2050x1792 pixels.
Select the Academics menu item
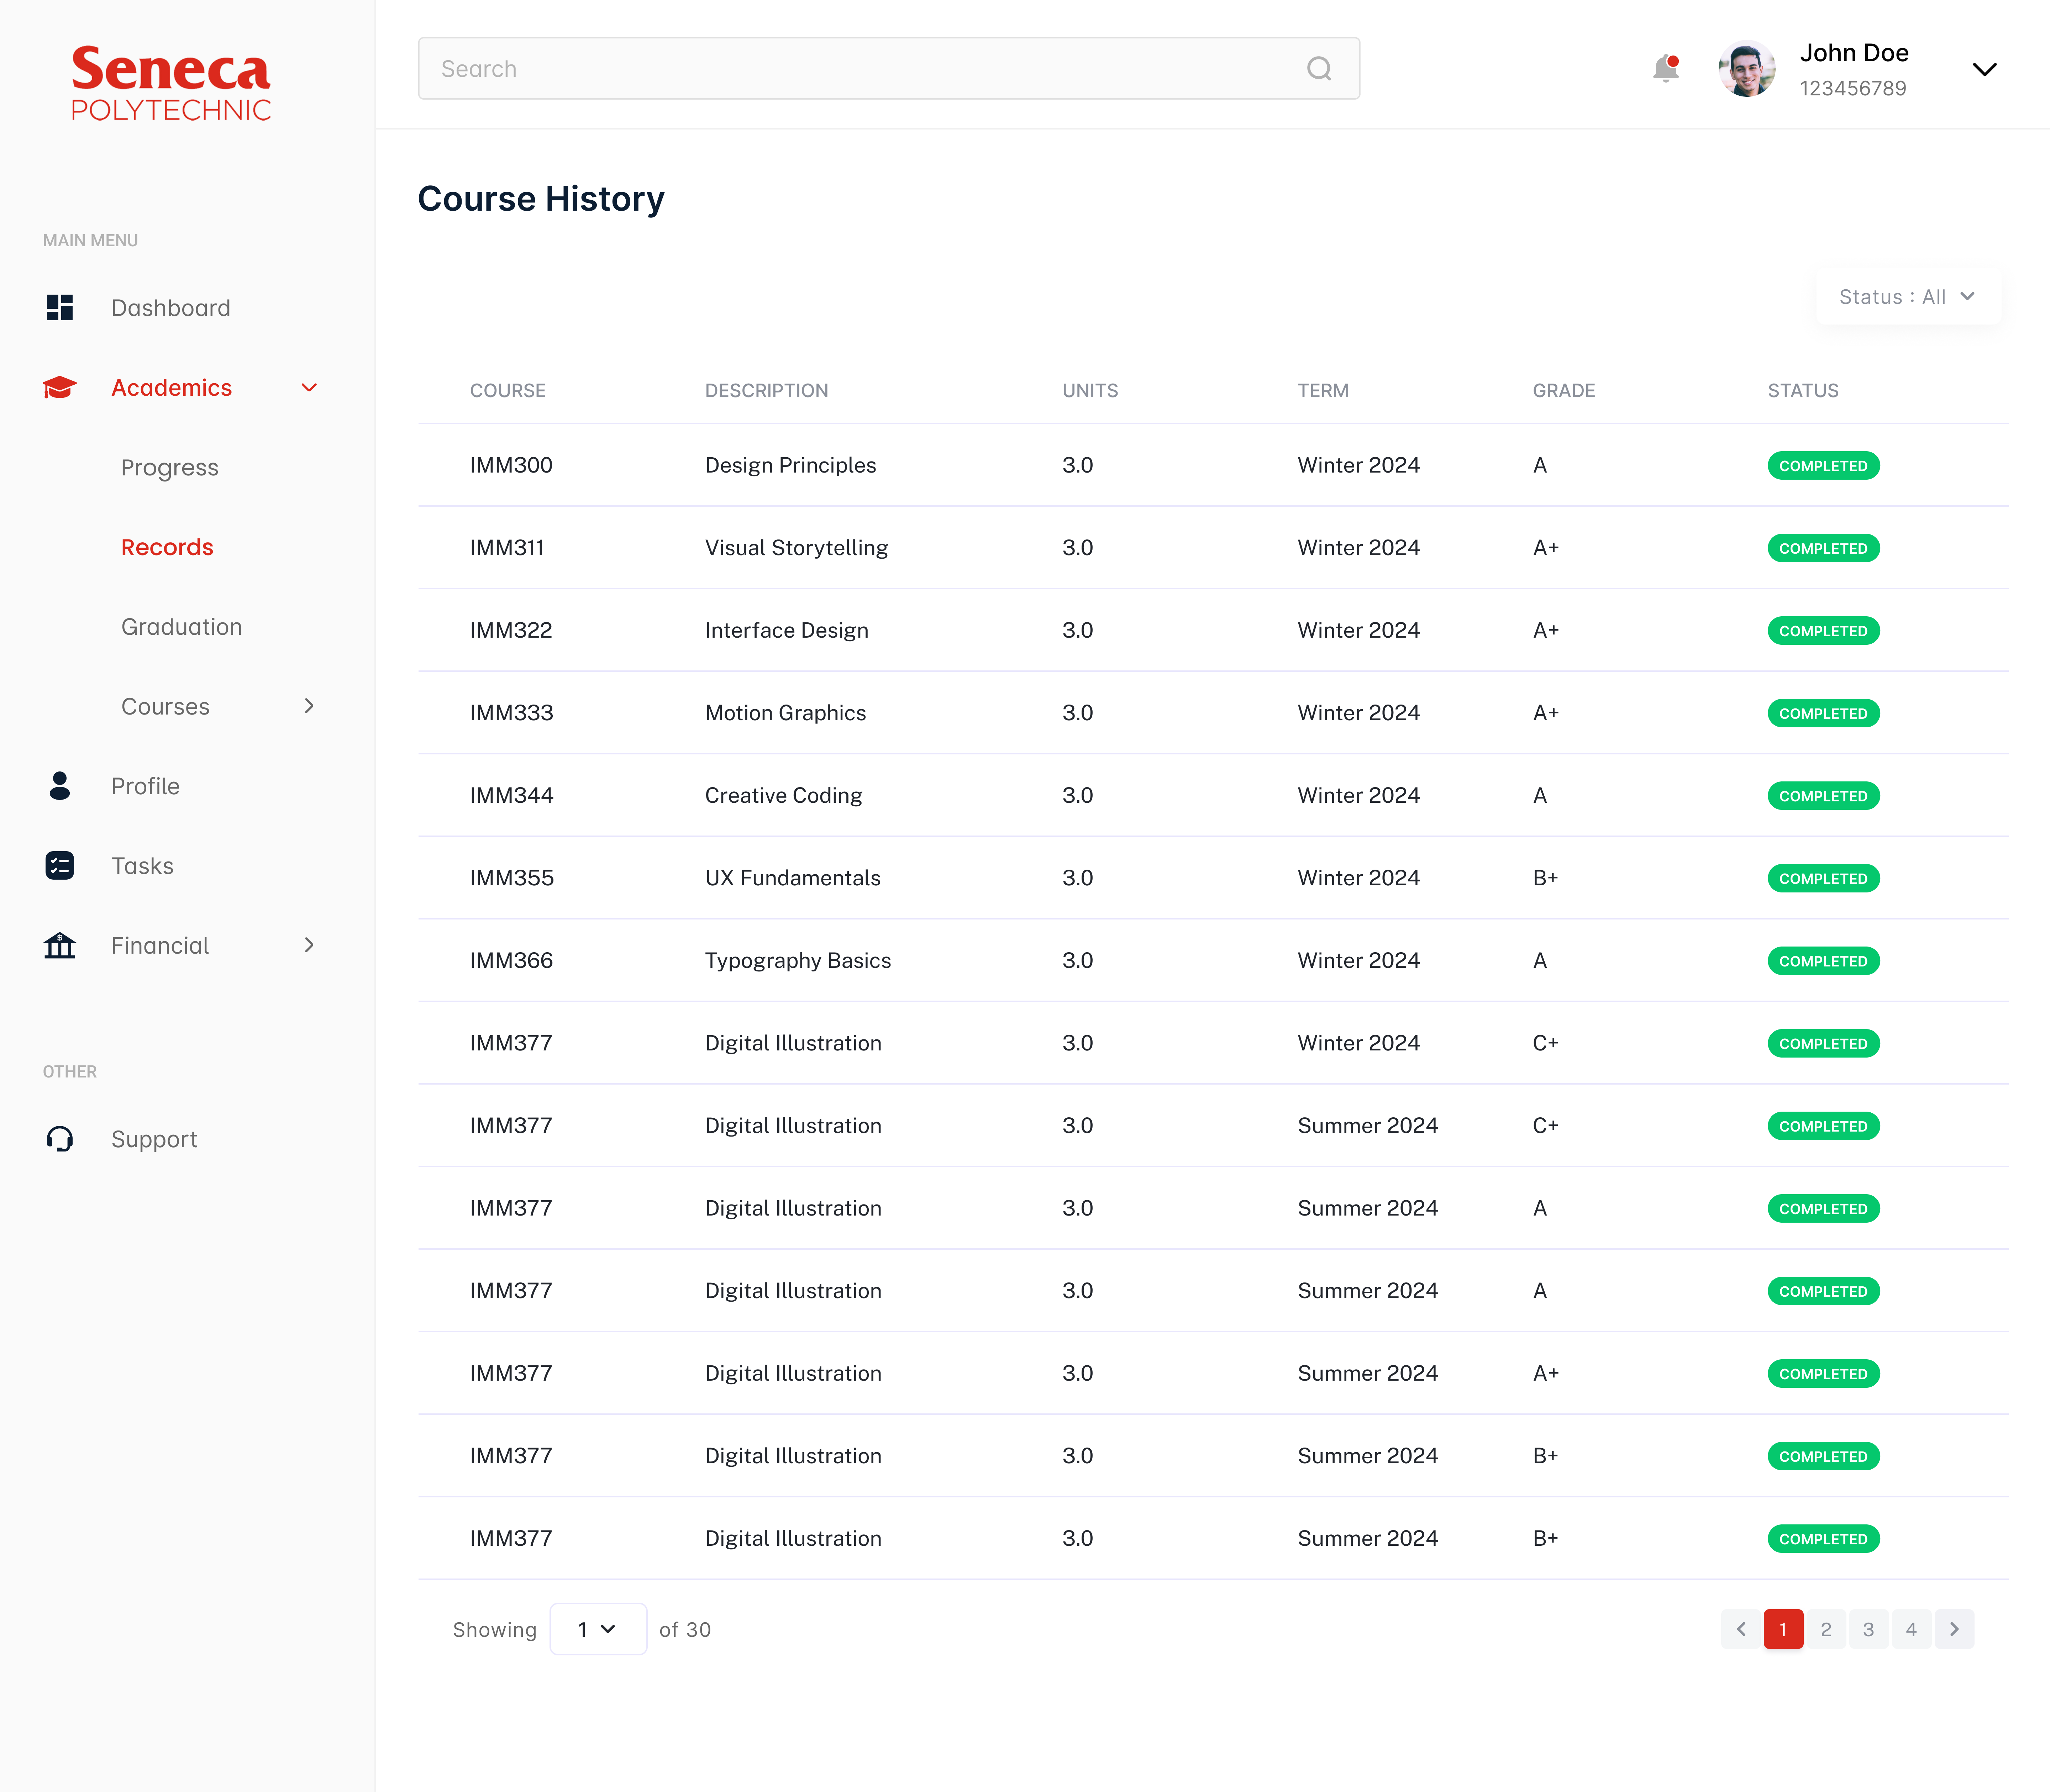[172, 387]
